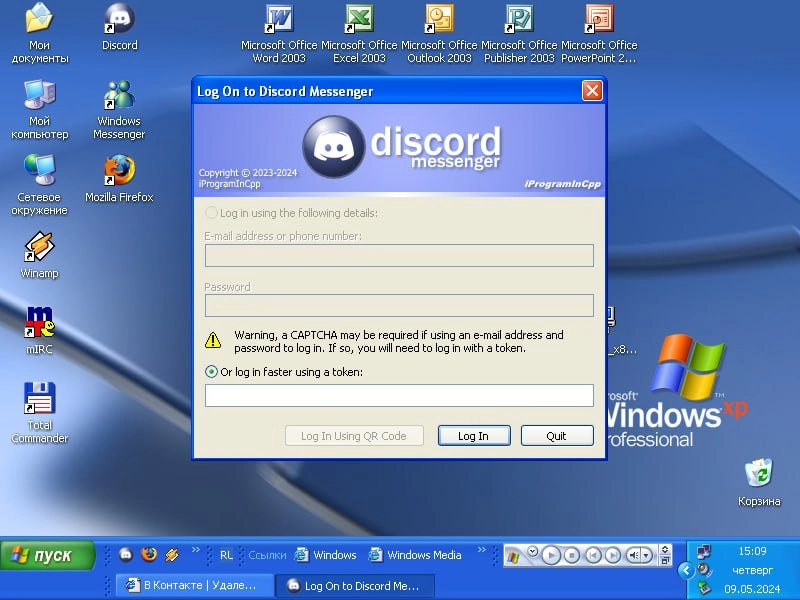
Task: Launch the mIRC desktop icon
Action: point(39,323)
